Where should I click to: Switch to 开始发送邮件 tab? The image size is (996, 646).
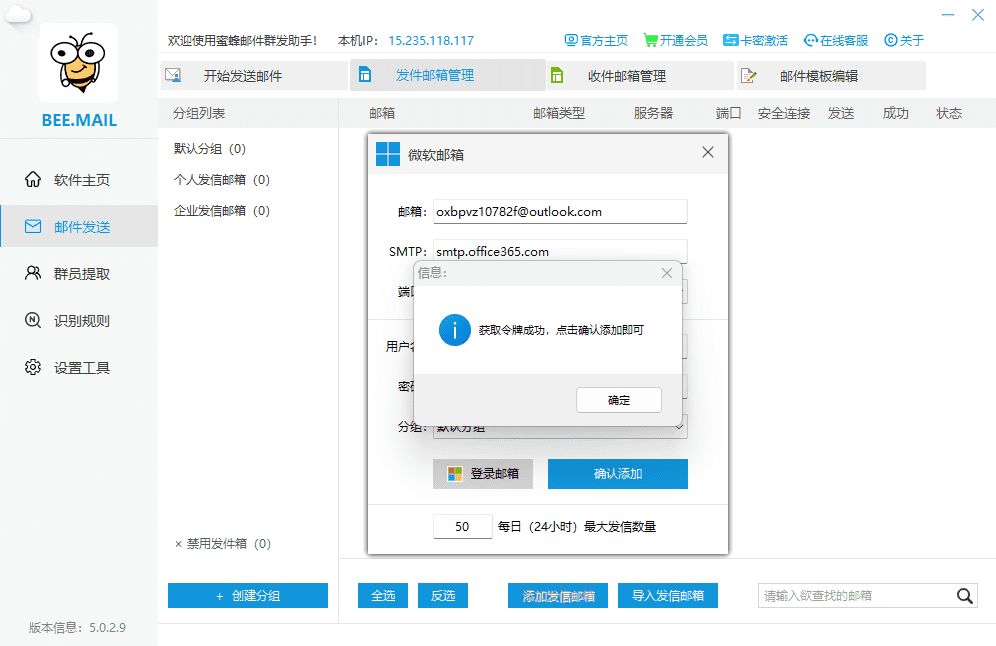coord(254,76)
